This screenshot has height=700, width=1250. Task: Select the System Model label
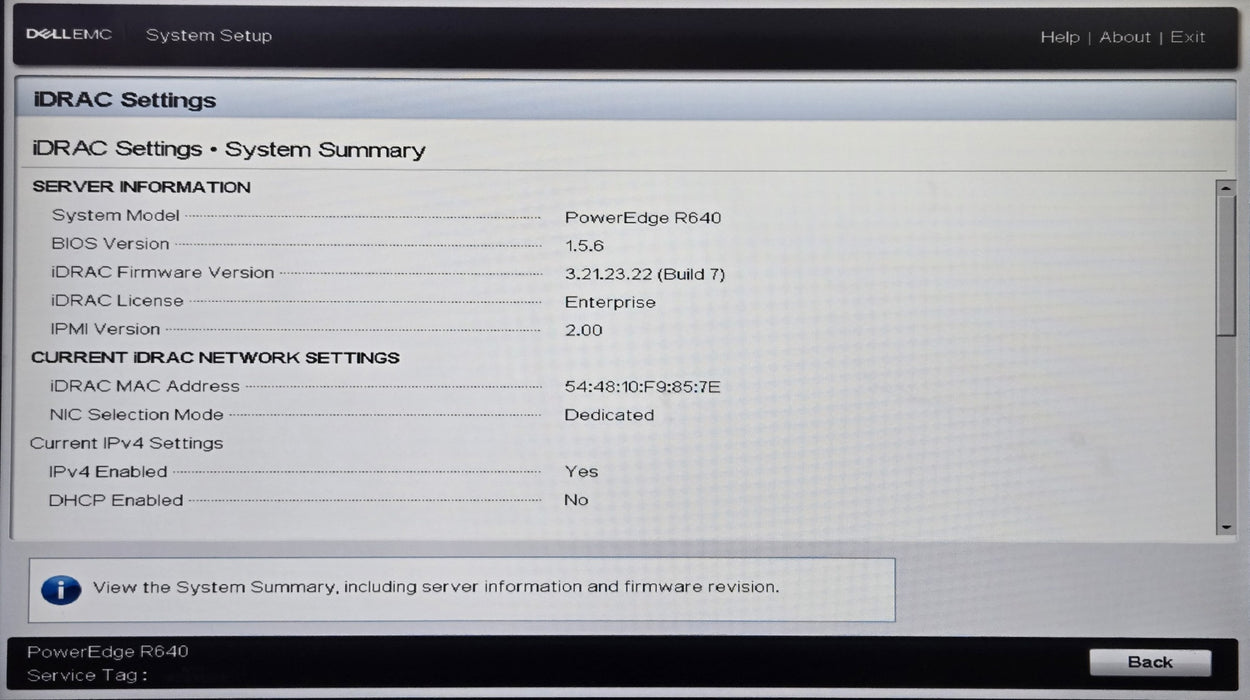[116, 215]
